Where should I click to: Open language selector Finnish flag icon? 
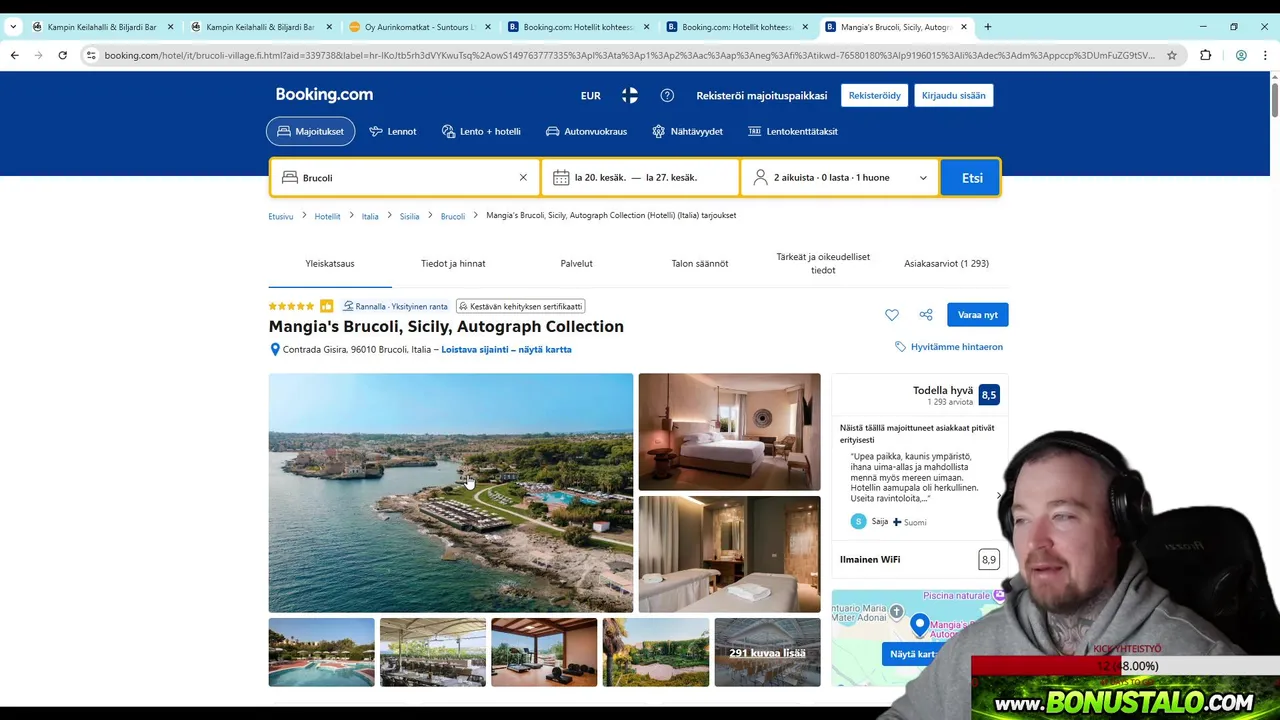pyautogui.click(x=630, y=95)
